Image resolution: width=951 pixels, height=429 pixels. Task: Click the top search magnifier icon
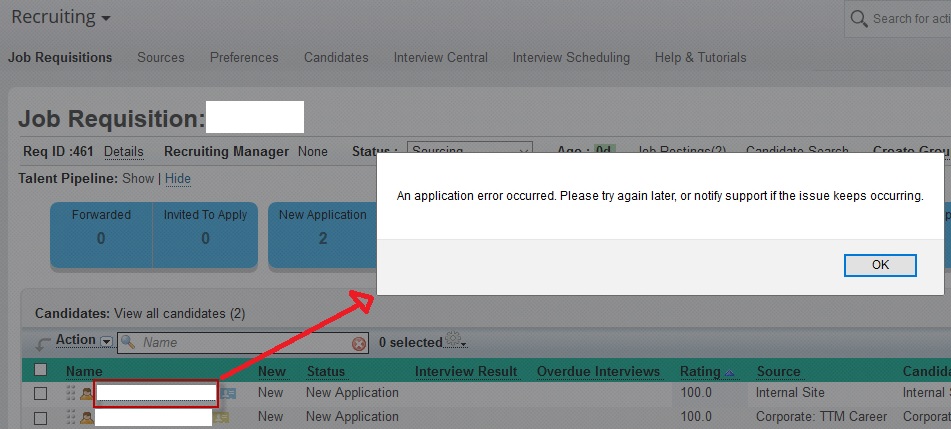pos(858,19)
